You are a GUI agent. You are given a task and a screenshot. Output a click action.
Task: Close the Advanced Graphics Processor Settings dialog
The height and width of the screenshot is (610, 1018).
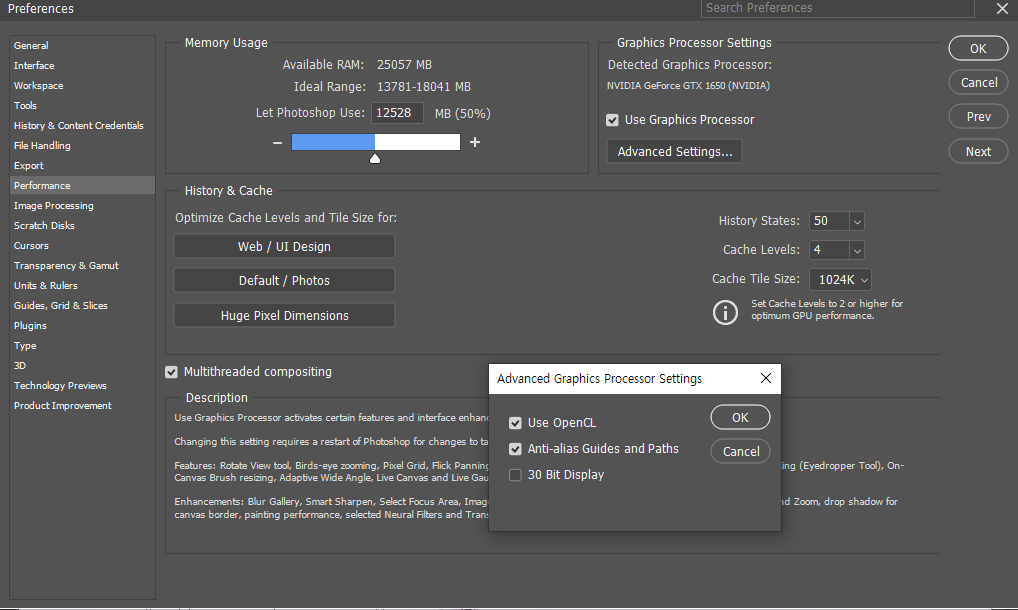(x=766, y=379)
